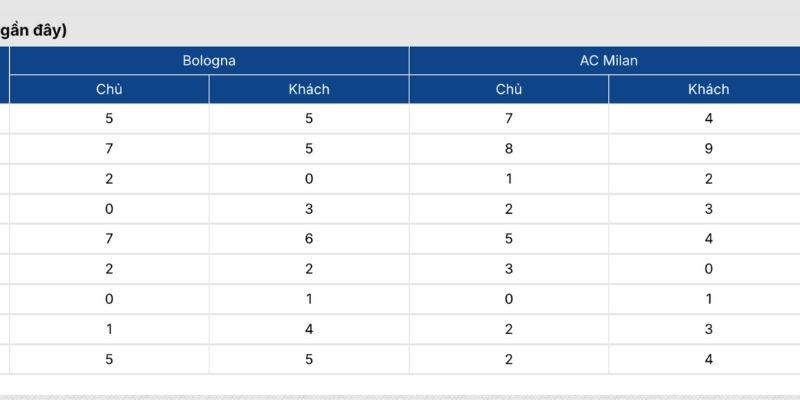Click value 3 in Bologna Khách column

coord(309,209)
